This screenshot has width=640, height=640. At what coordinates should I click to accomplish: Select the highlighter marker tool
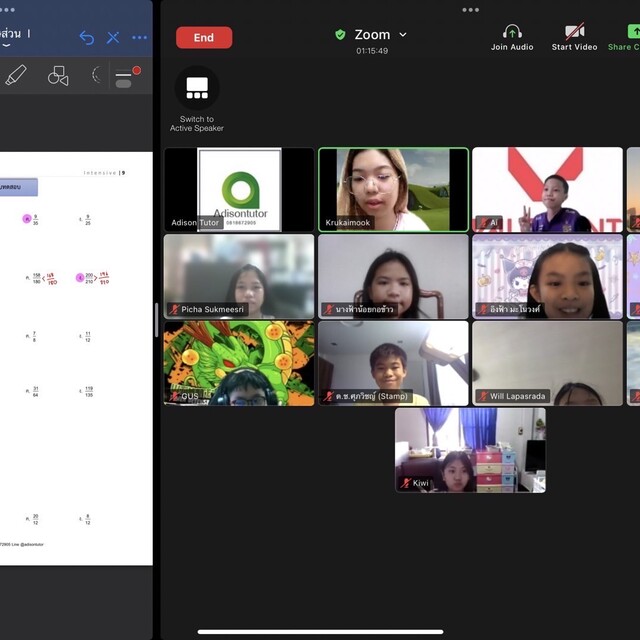tap(16, 75)
